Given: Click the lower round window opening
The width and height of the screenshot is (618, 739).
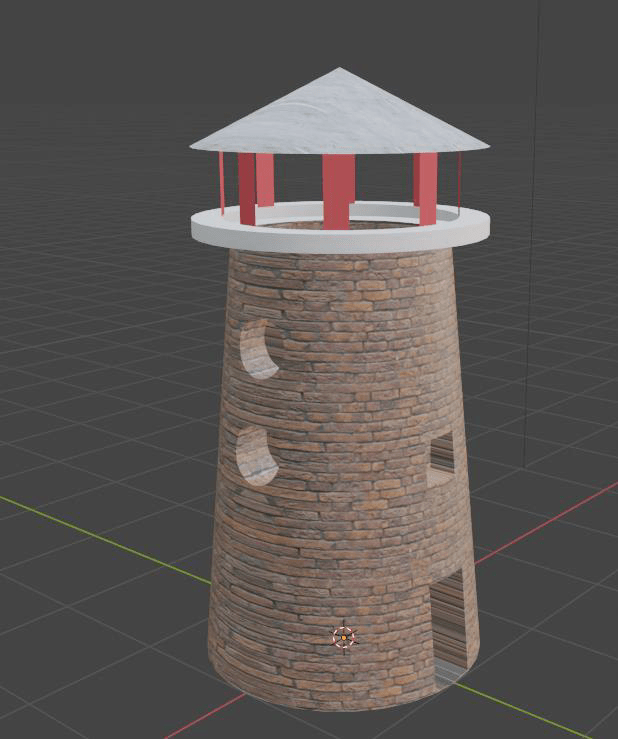Looking at the screenshot, I should [x=256, y=456].
